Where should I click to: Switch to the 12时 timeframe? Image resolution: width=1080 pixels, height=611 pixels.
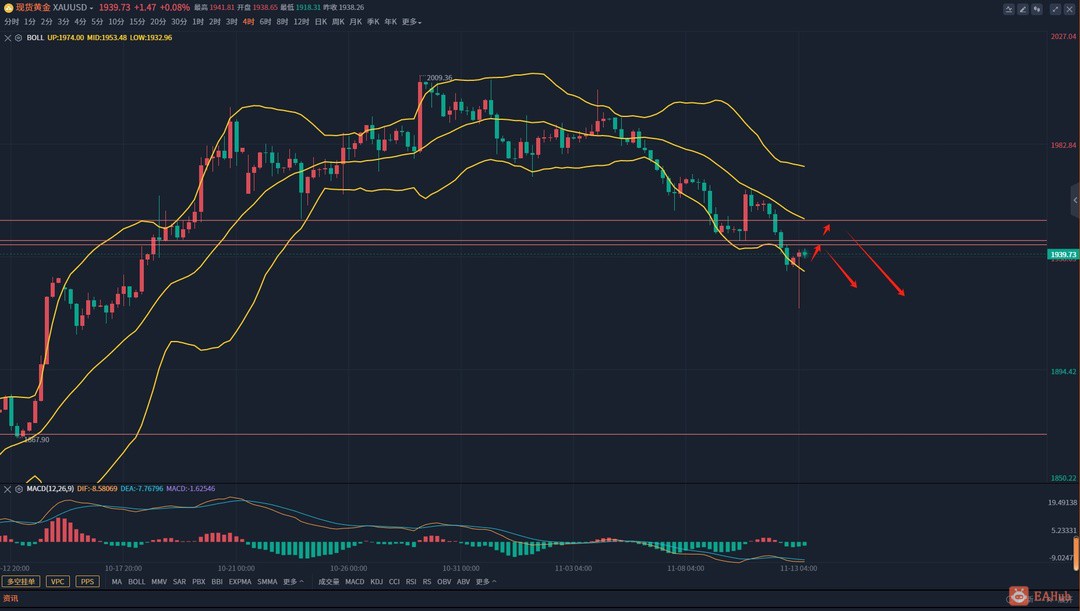coord(301,22)
